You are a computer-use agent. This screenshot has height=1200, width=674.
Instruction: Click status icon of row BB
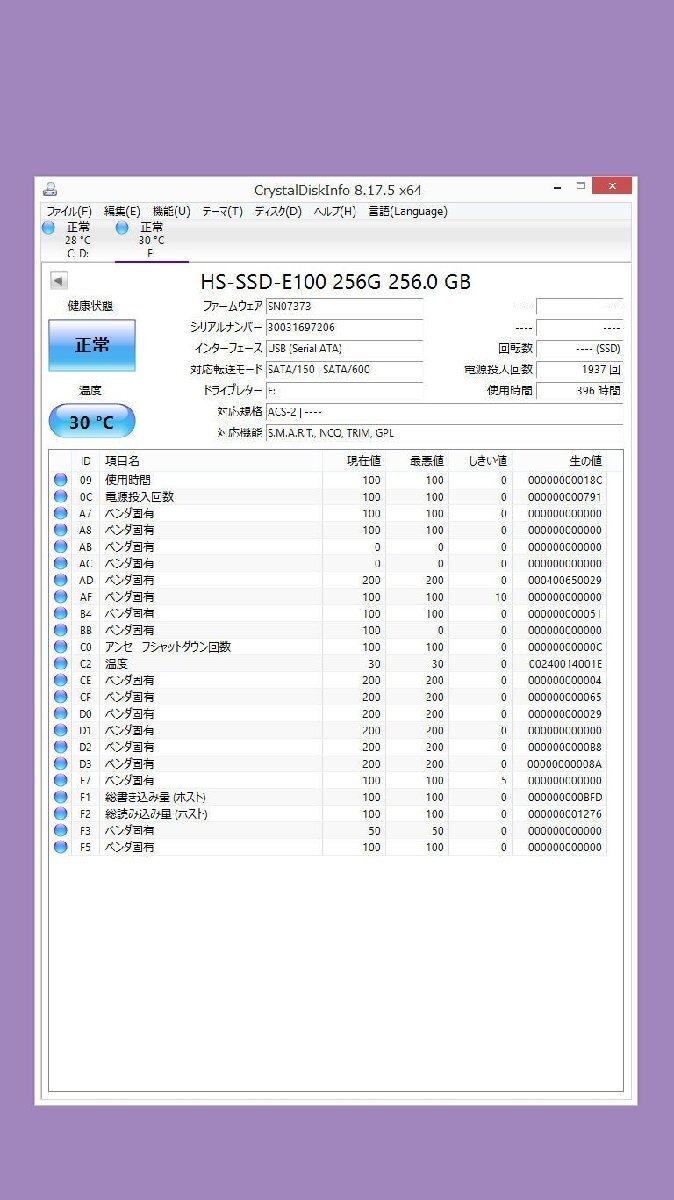61,630
